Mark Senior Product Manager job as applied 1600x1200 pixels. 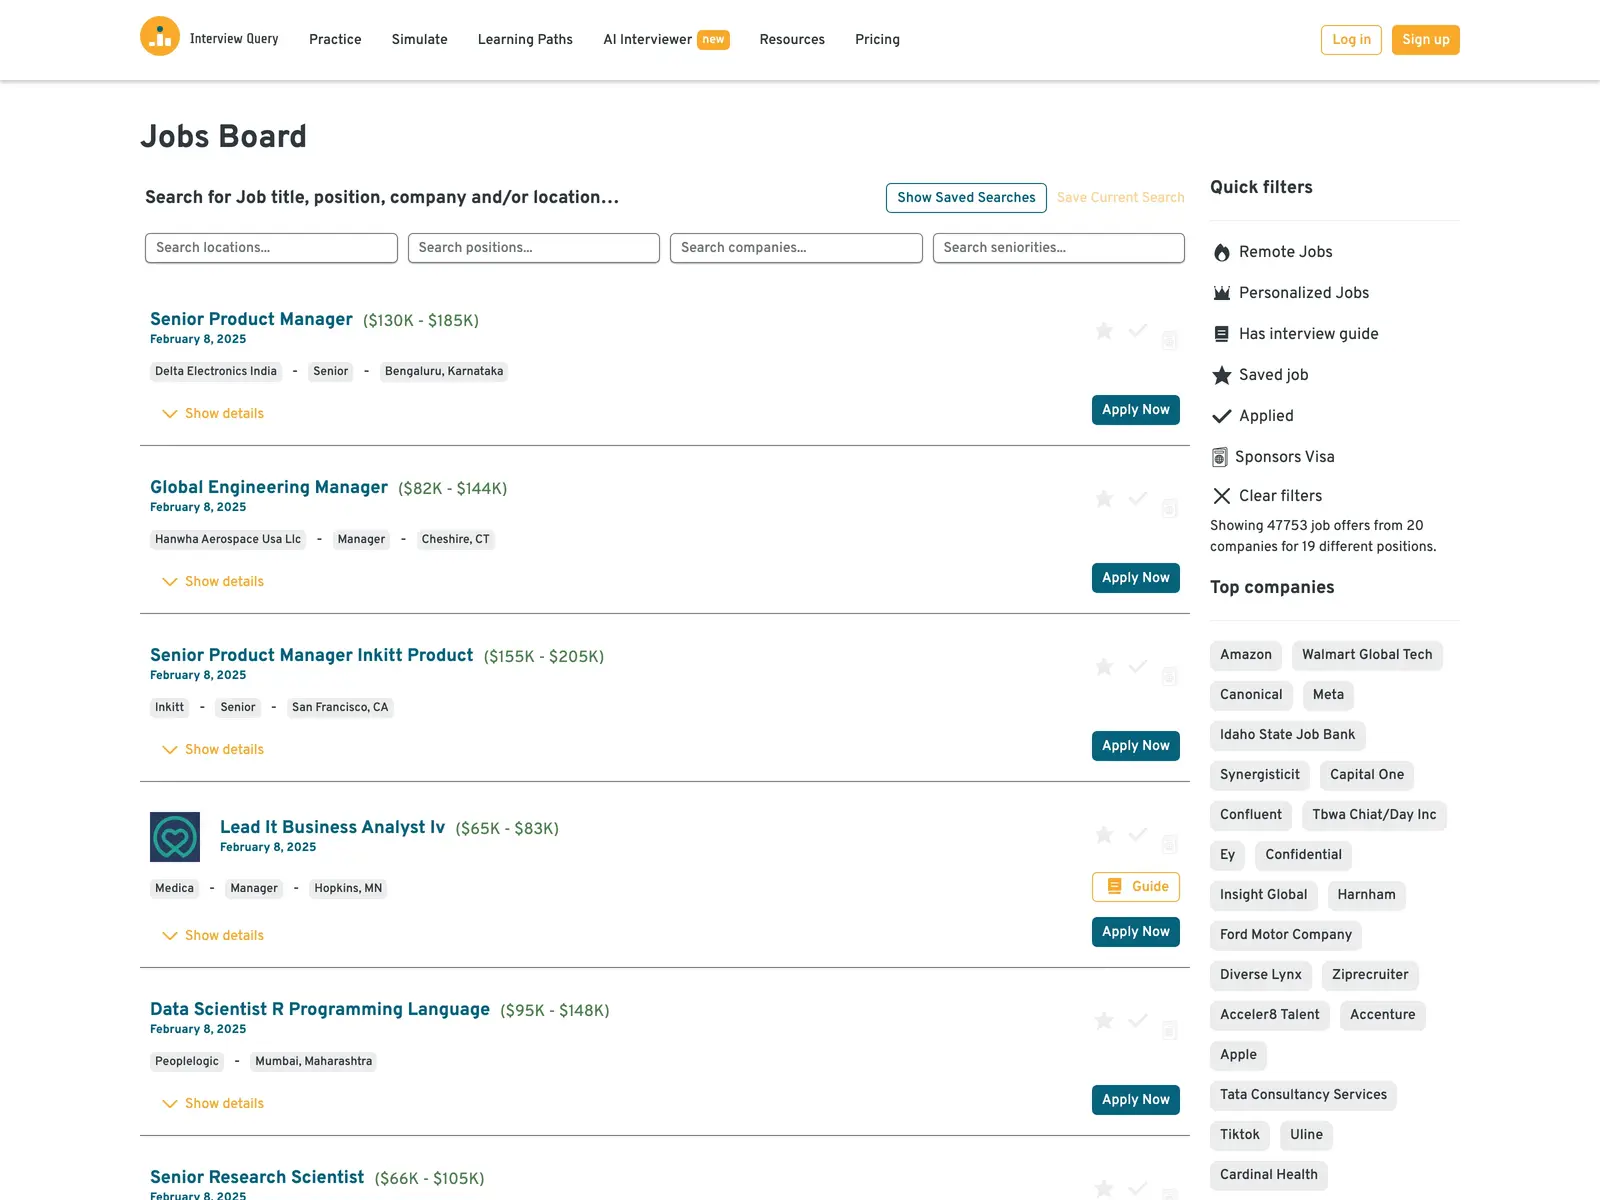pos(1138,331)
